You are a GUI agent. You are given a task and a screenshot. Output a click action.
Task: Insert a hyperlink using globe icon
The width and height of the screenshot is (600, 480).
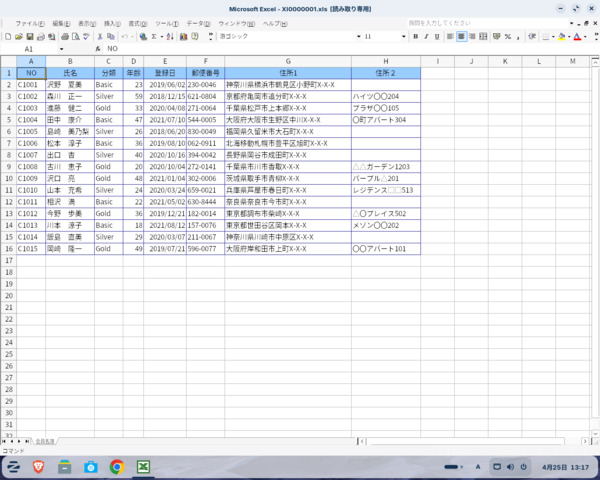click(143, 37)
